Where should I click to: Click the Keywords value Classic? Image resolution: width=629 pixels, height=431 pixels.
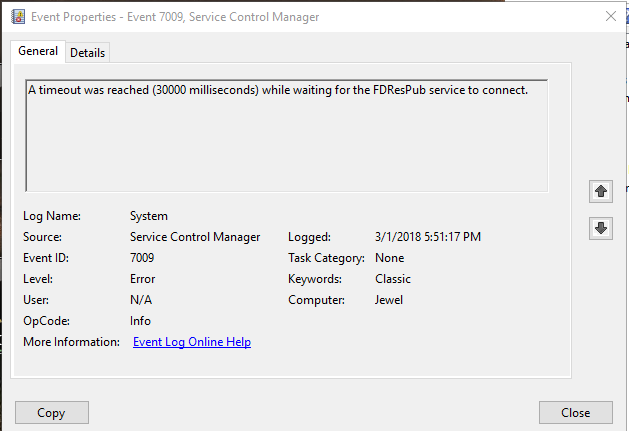(392, 279)
